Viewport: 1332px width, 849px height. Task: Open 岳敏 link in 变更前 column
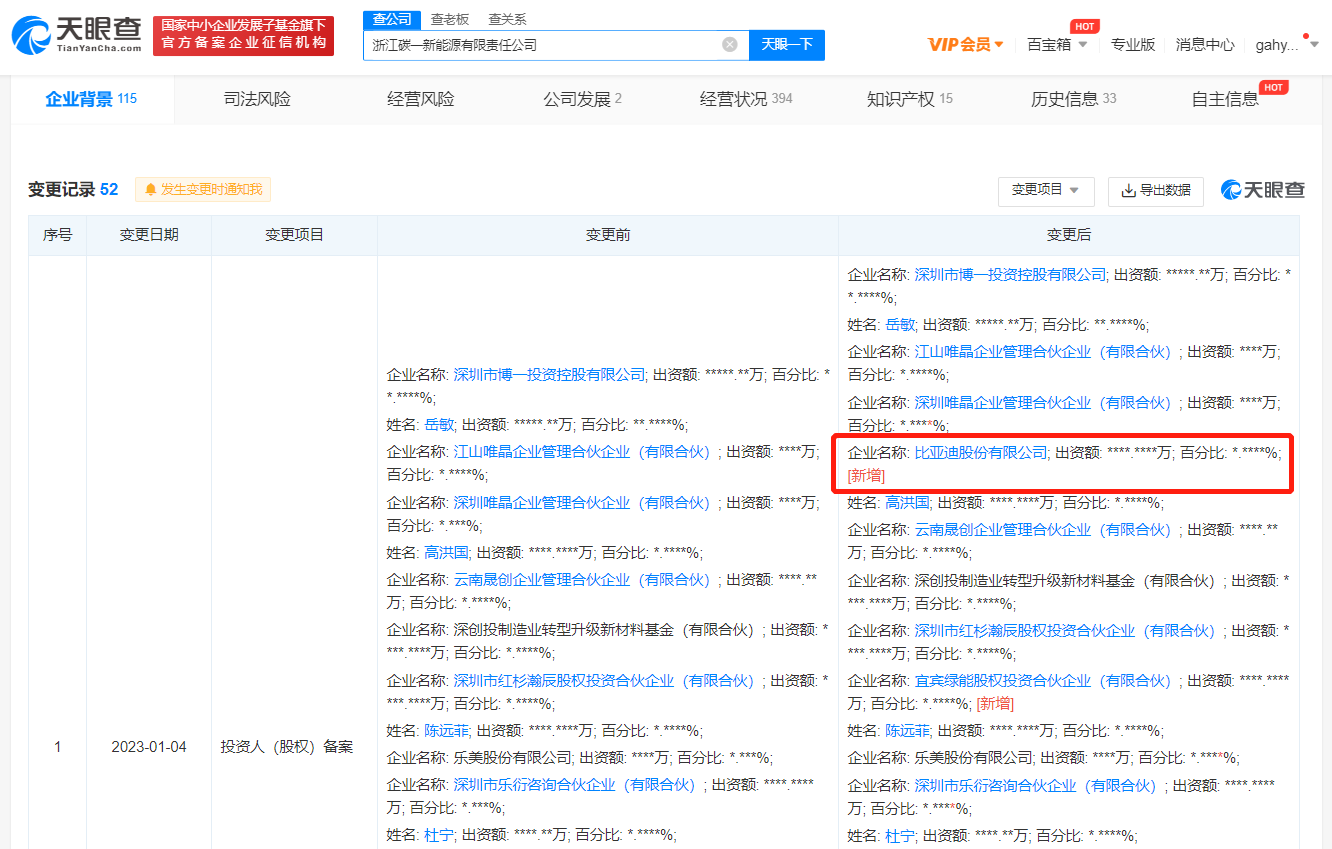pos(439,424)
